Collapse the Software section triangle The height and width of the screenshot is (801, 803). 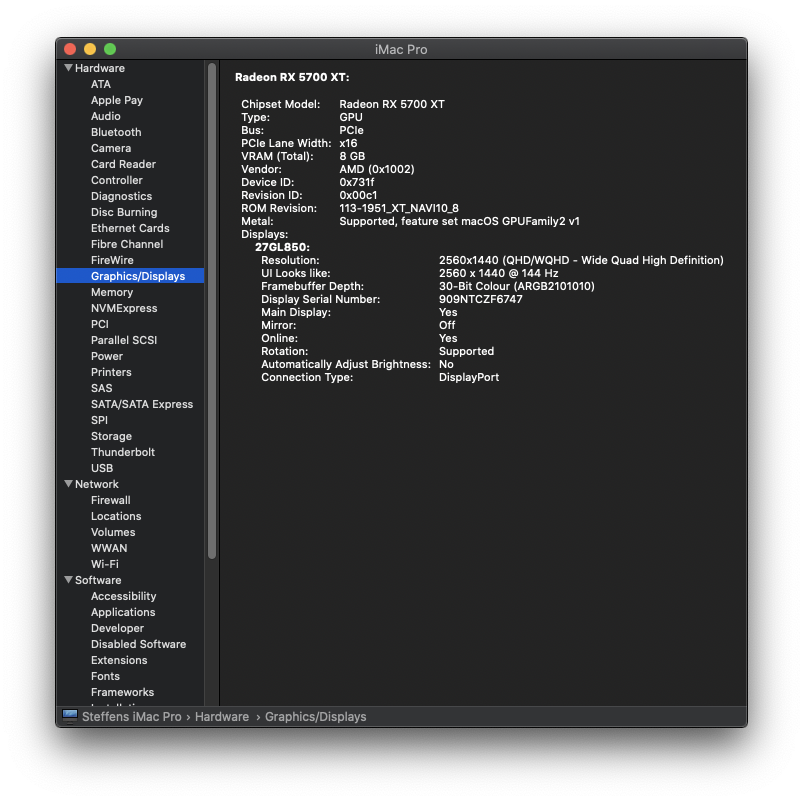68,580
